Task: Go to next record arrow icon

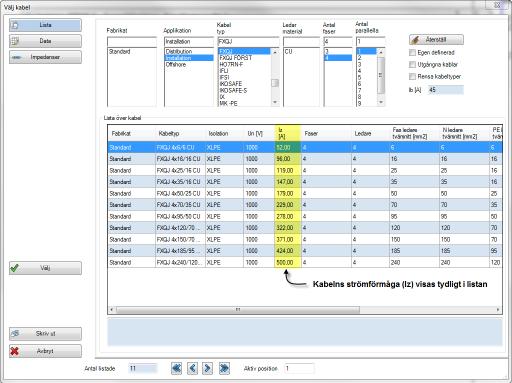Action: (207, 368)
